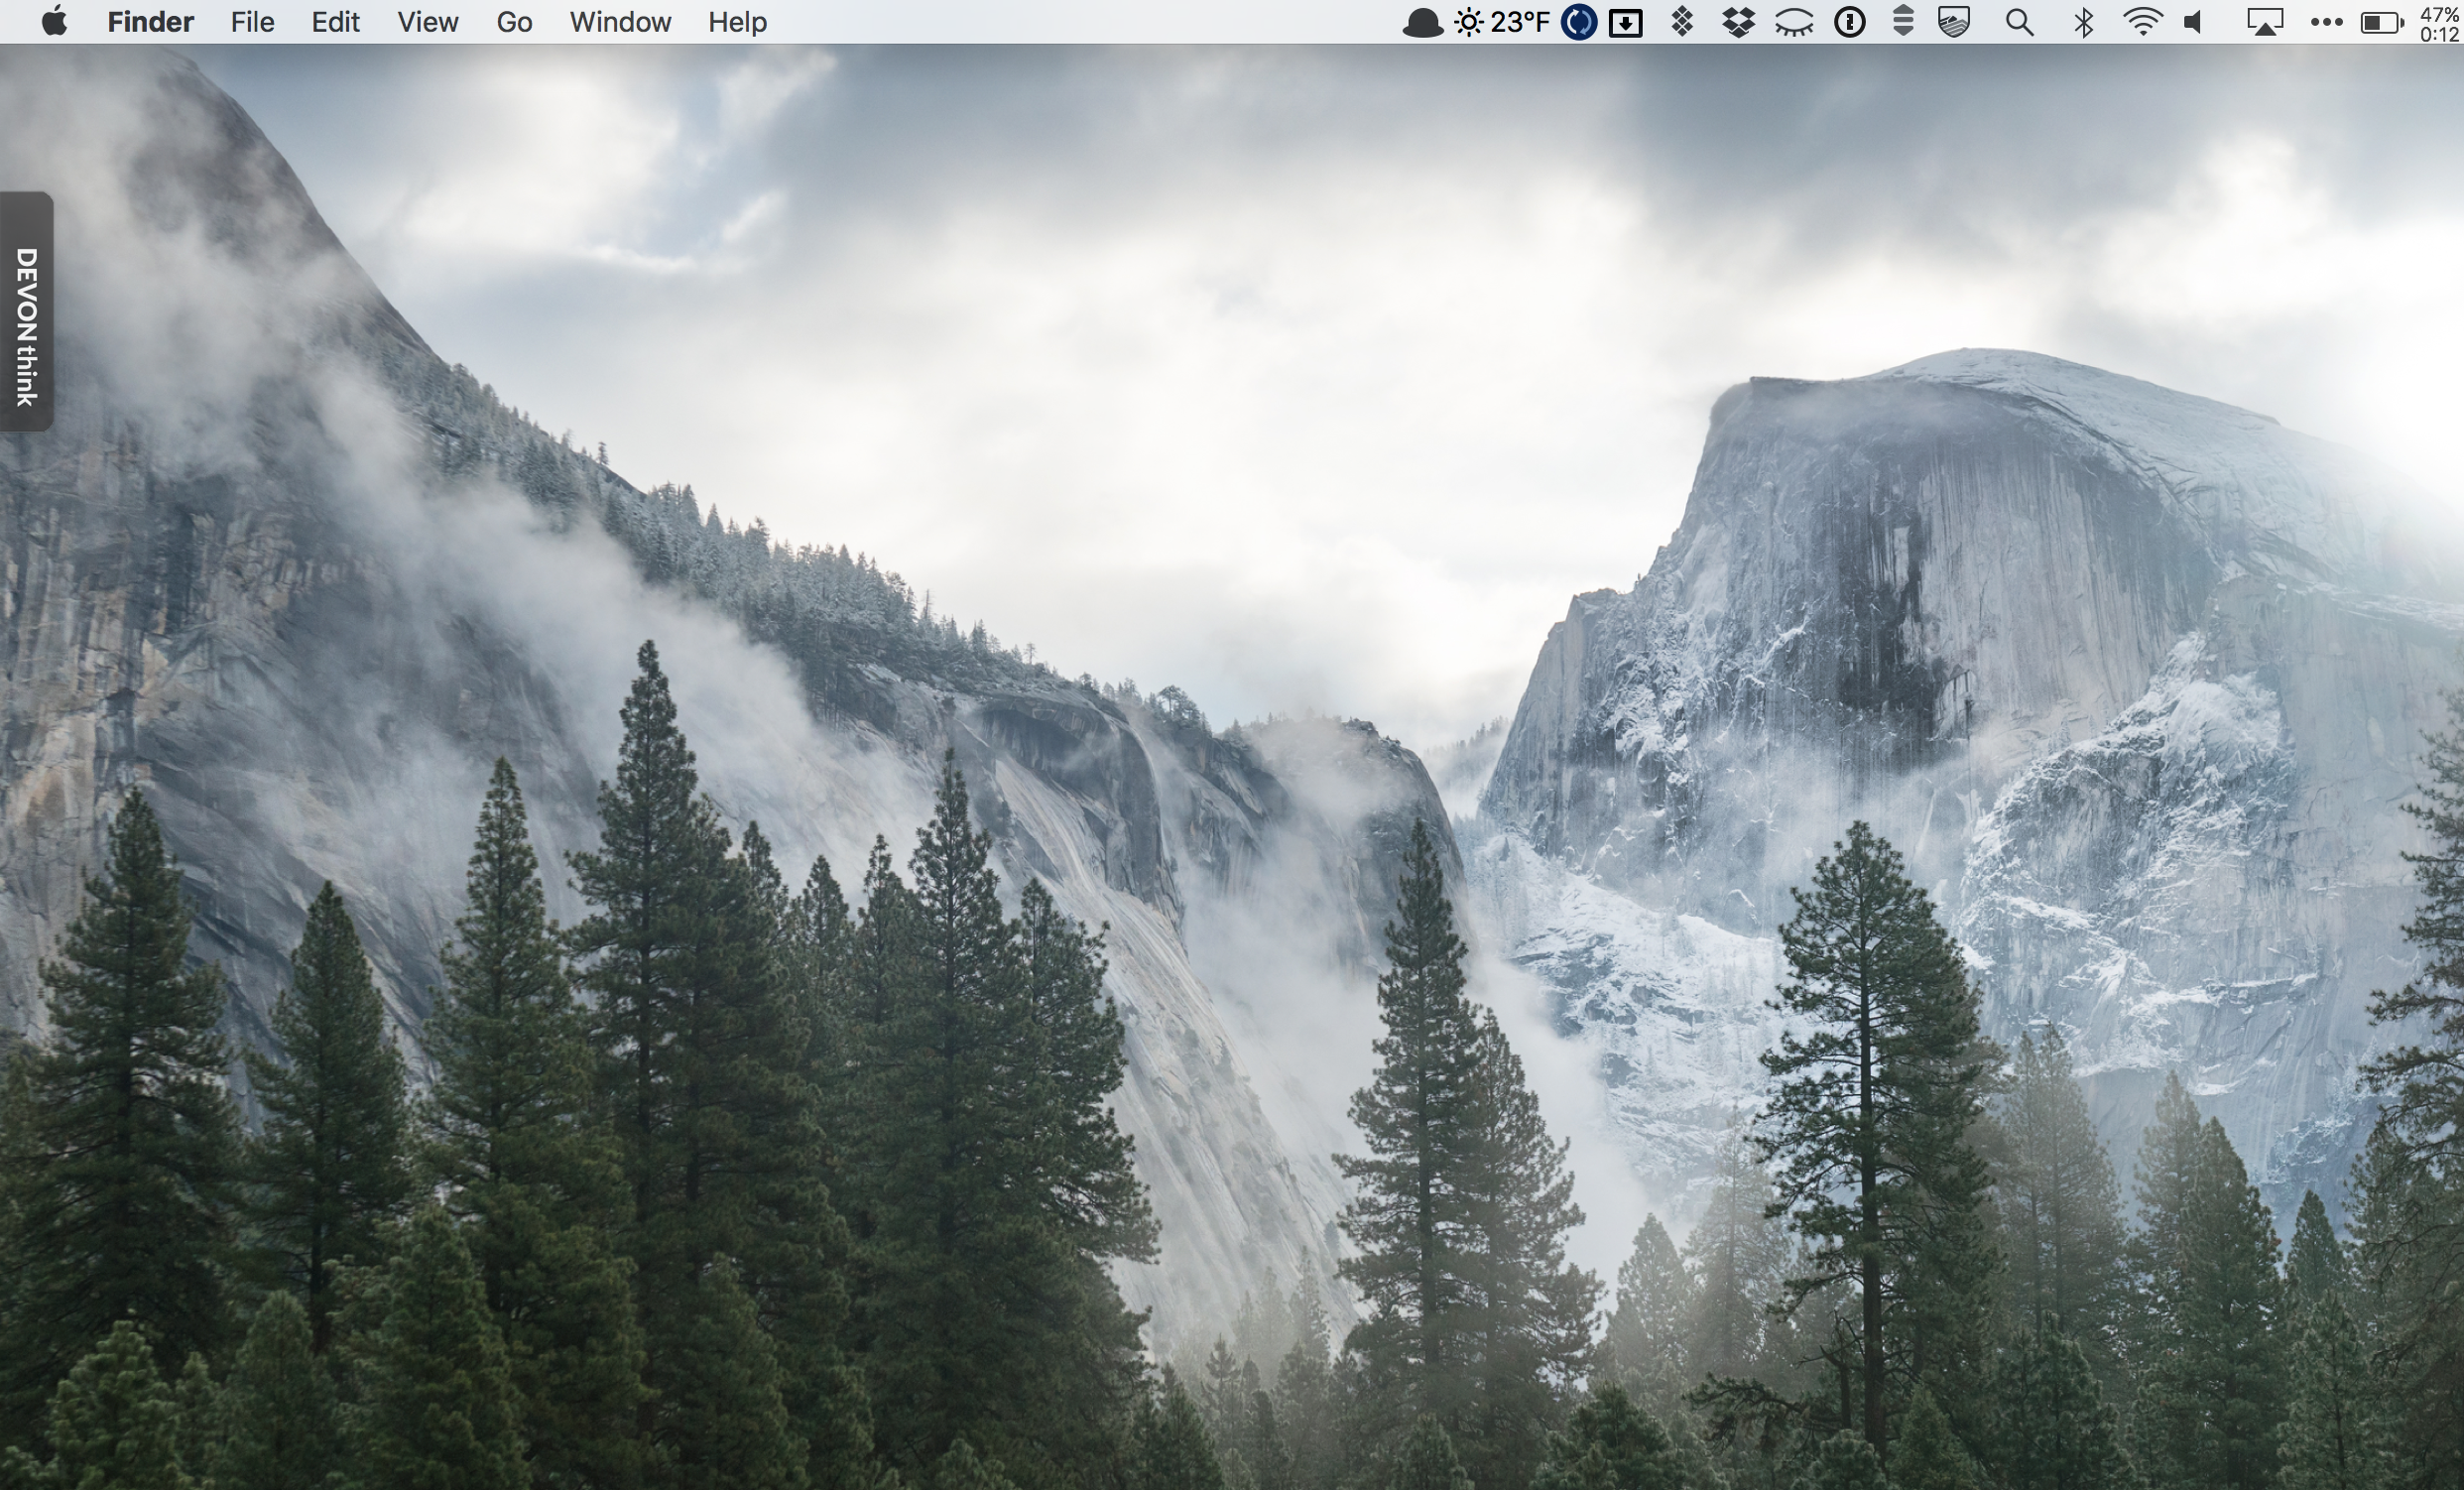The image size is (2464, 1490).
Task: Open the Apple menu
Action: 55,21
